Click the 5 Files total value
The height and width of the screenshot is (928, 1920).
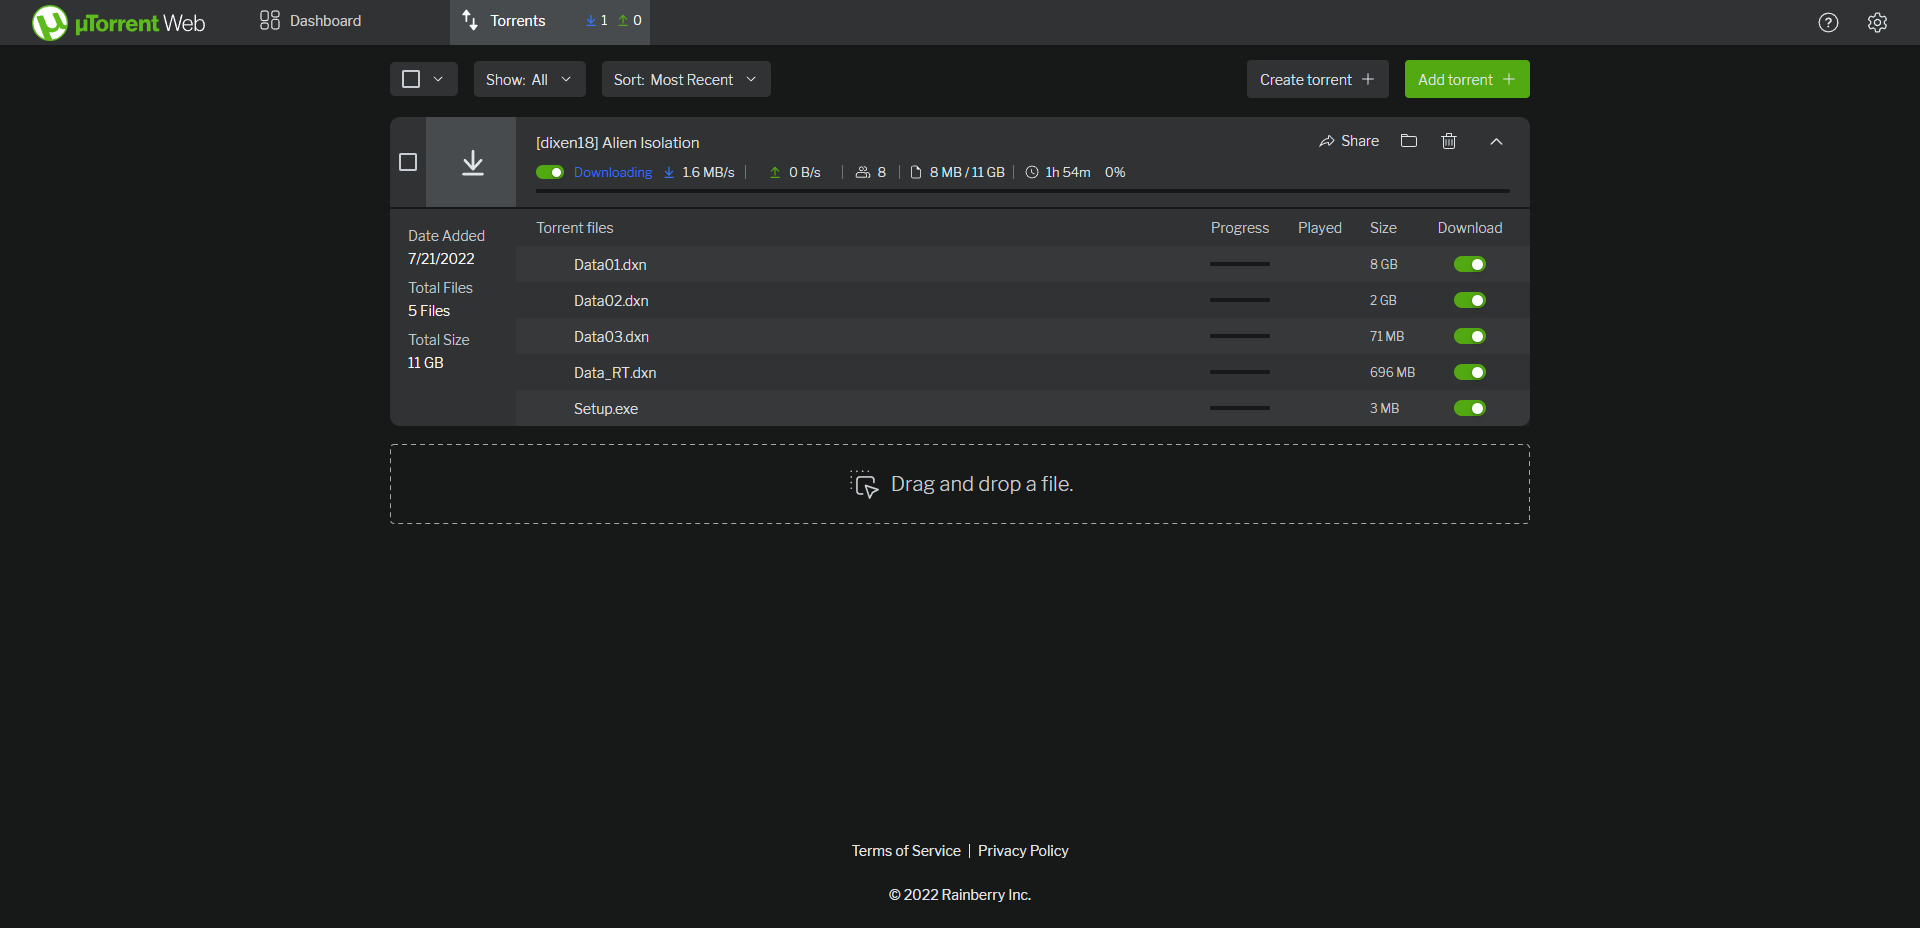[x=429, y=311]
